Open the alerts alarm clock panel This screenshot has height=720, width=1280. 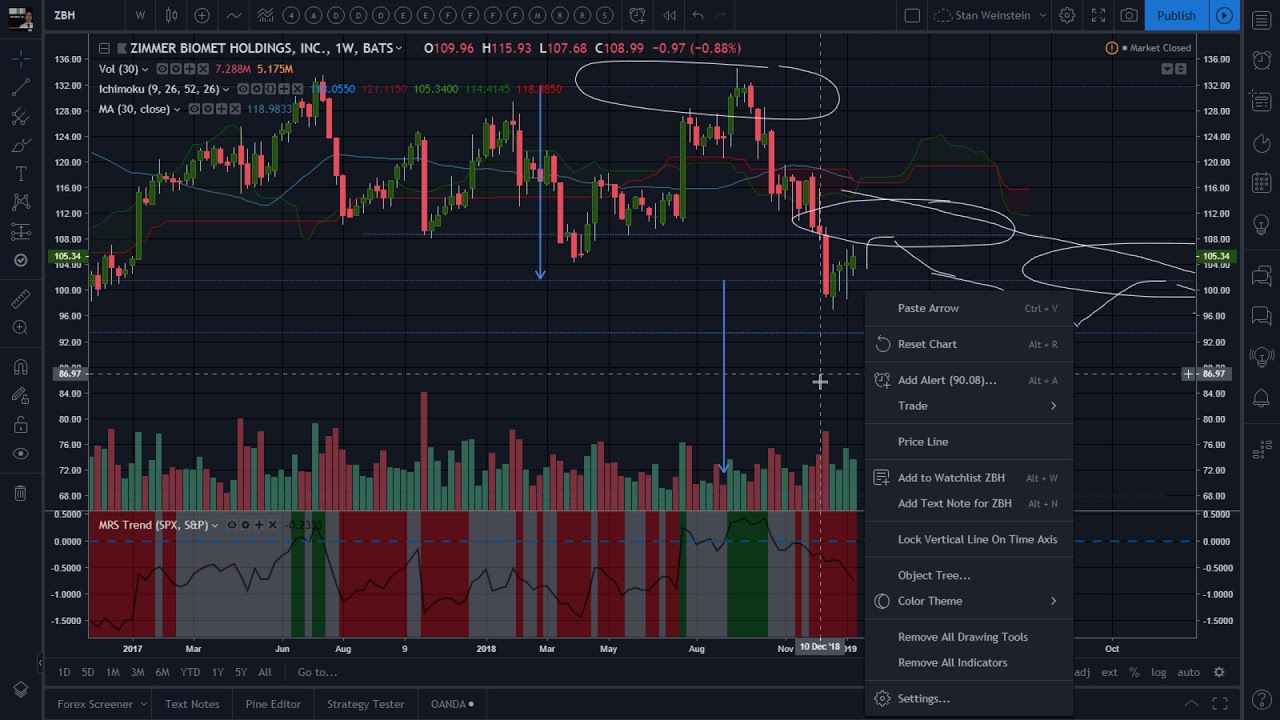(x=1261, y=60)
